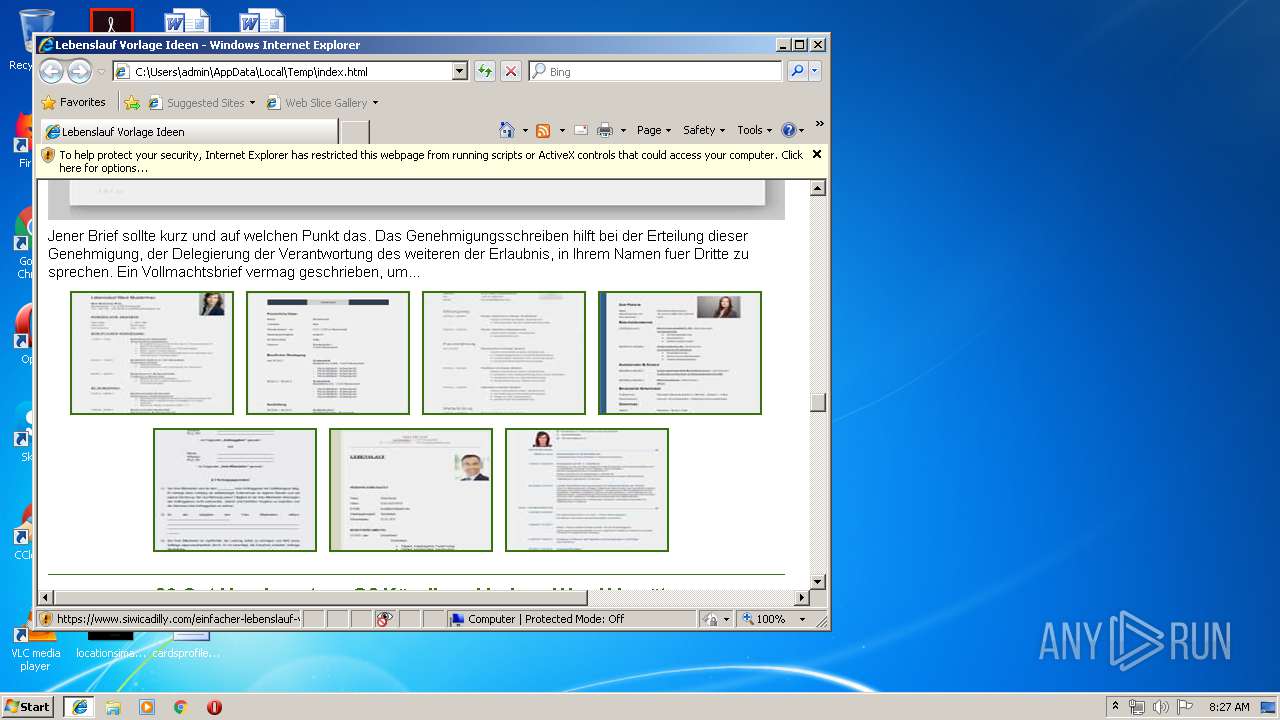Click Internet Explorer in the taskbar
The height and width of the screenshot is (720, 1280).
79,706
